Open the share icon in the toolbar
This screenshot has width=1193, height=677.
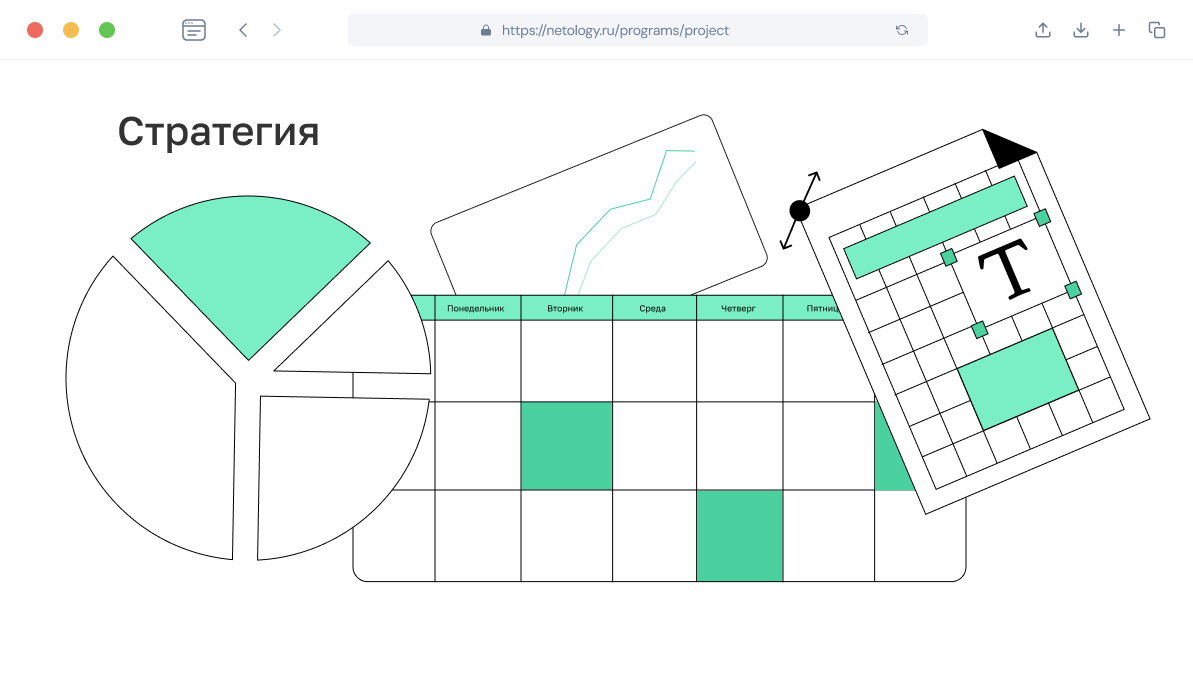tap(1043, 30)
